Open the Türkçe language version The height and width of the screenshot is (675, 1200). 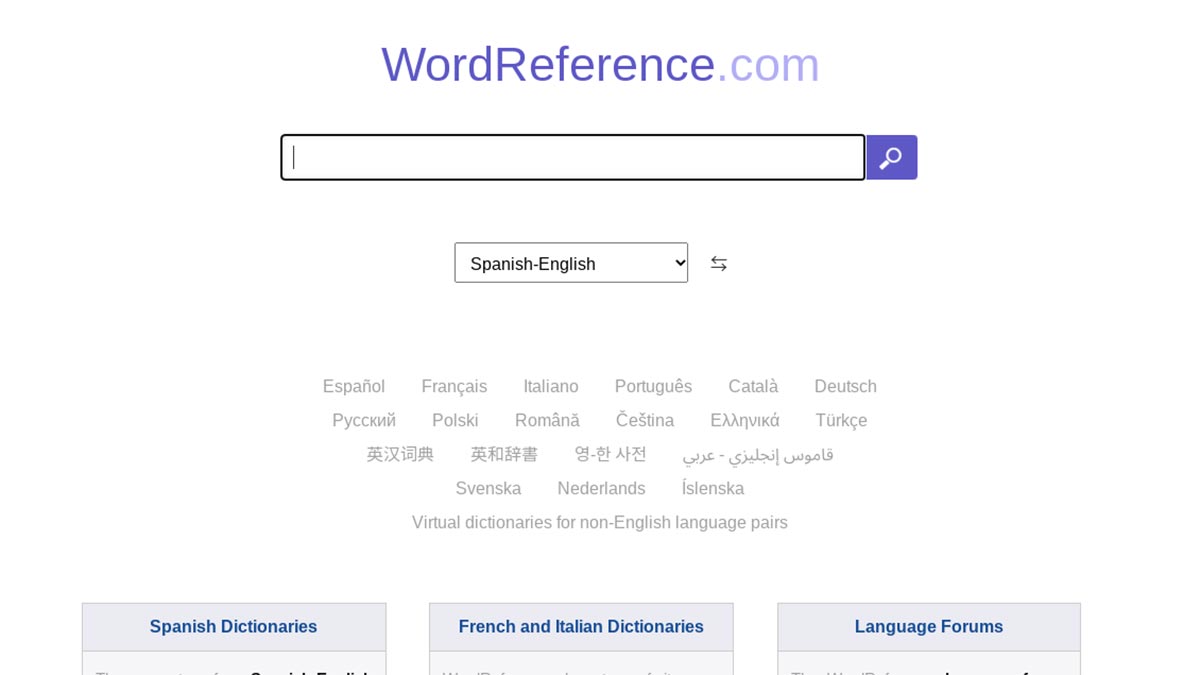tap(841, 420)
